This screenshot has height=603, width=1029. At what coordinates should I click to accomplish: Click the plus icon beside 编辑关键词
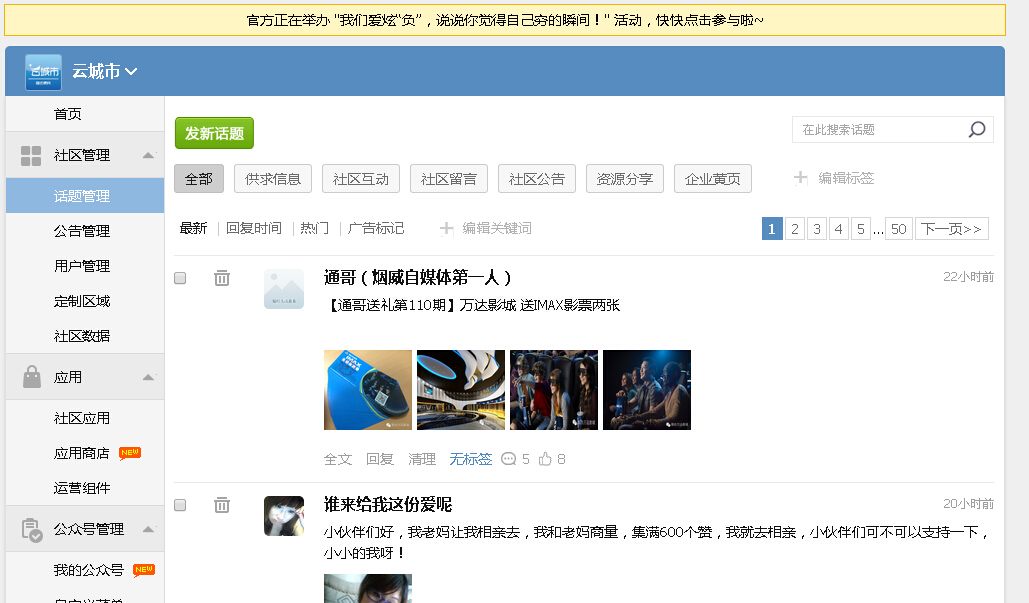[x=446, y=228]
